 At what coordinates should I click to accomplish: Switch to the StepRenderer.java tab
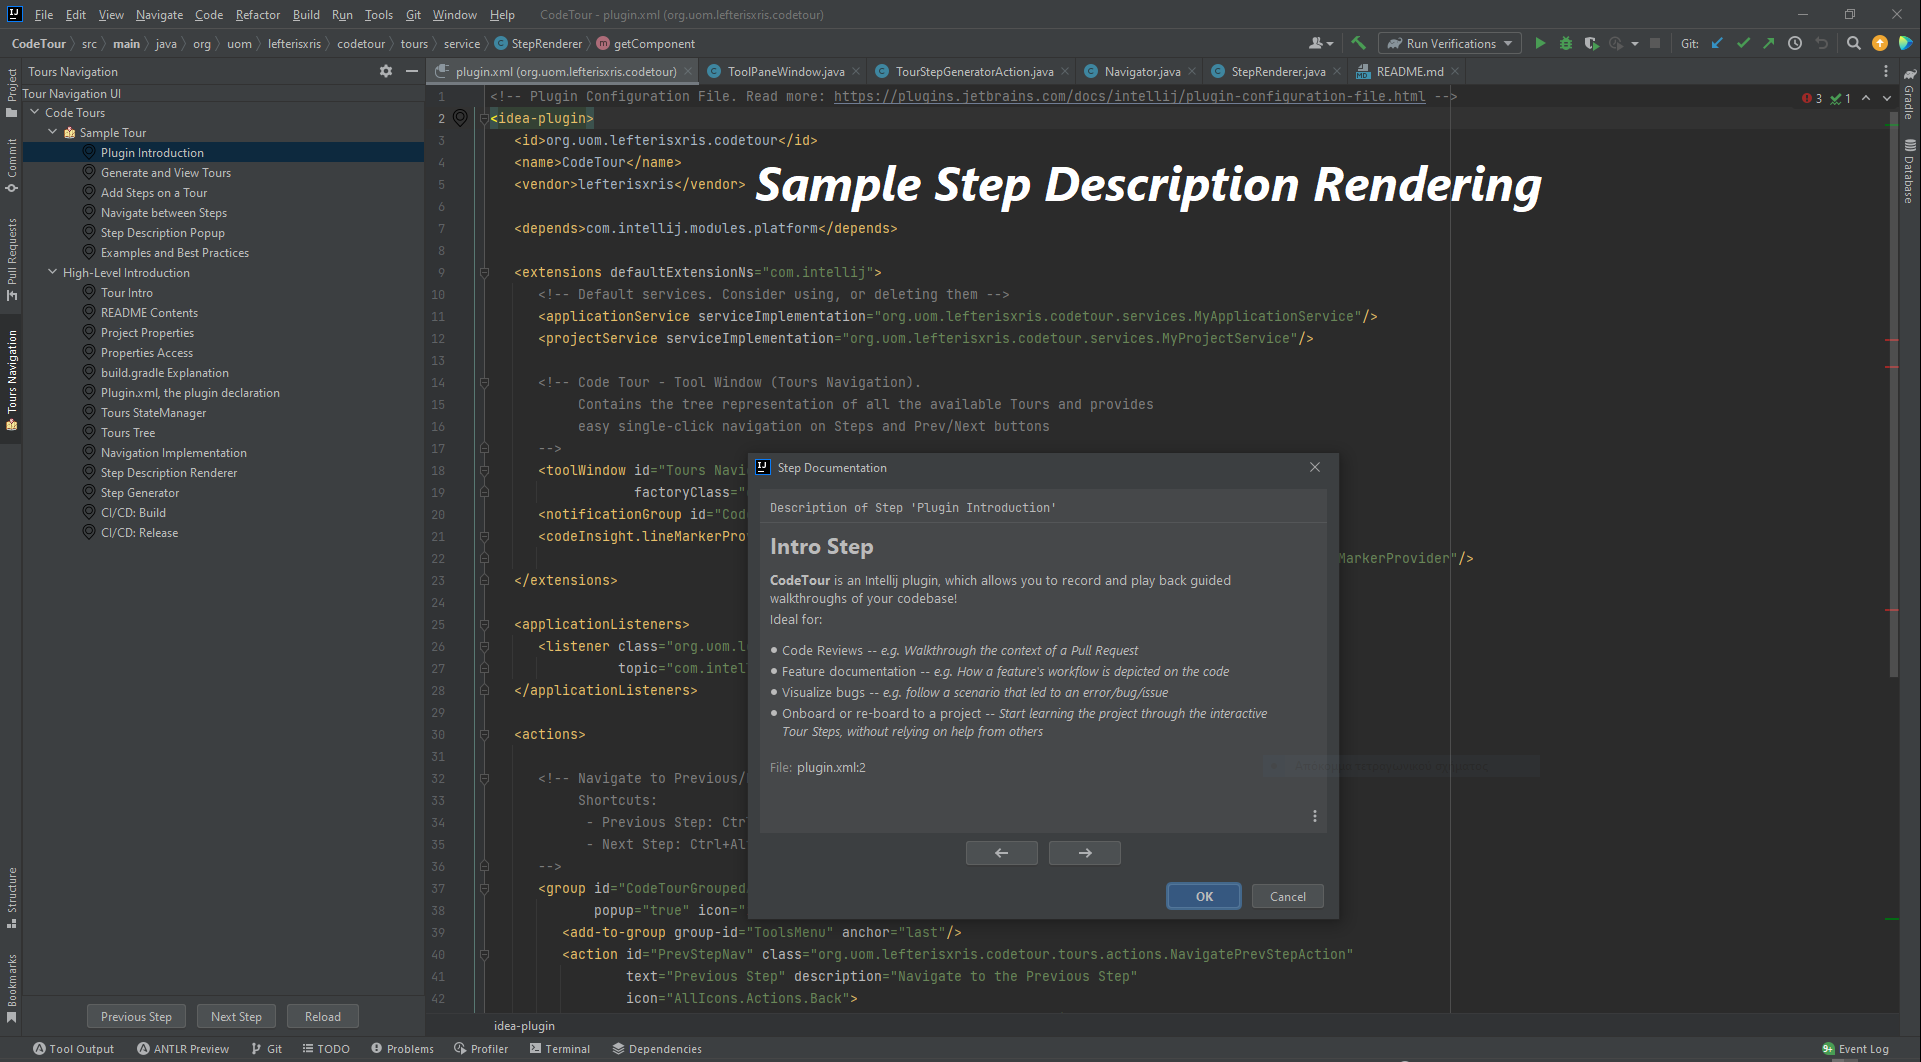point(1278,71)
